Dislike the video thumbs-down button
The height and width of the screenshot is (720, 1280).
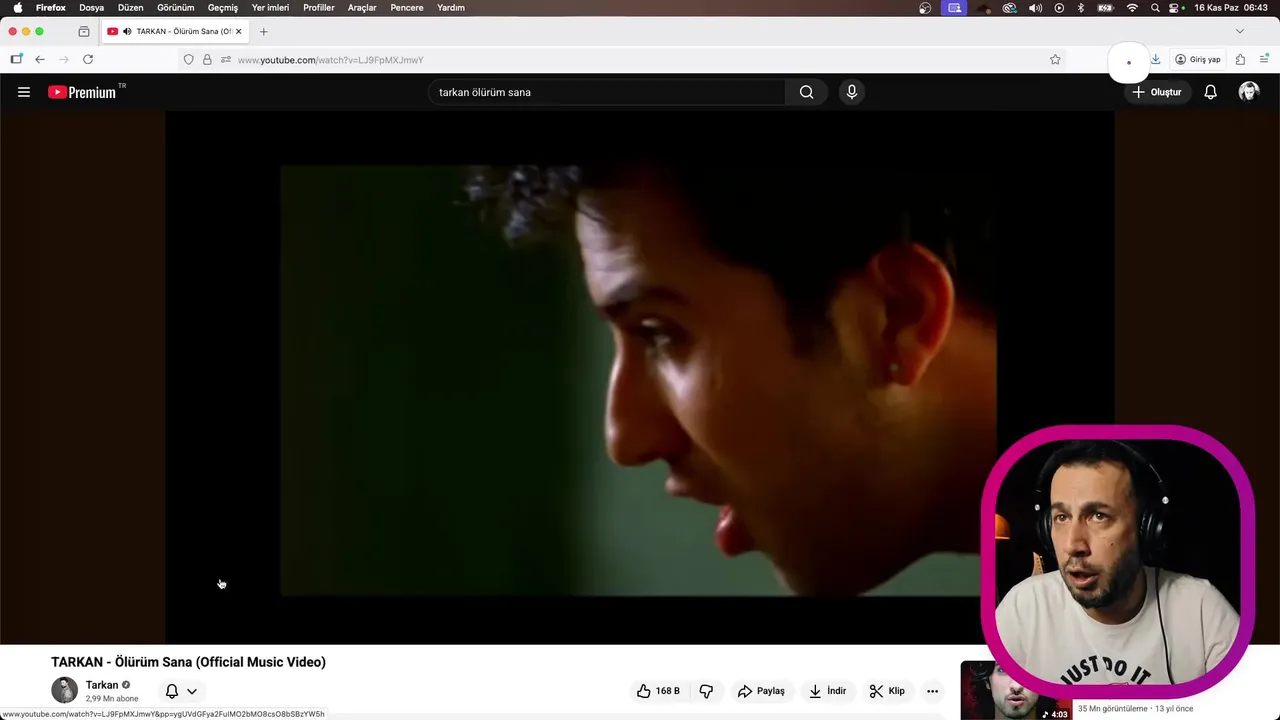(706, 691)
